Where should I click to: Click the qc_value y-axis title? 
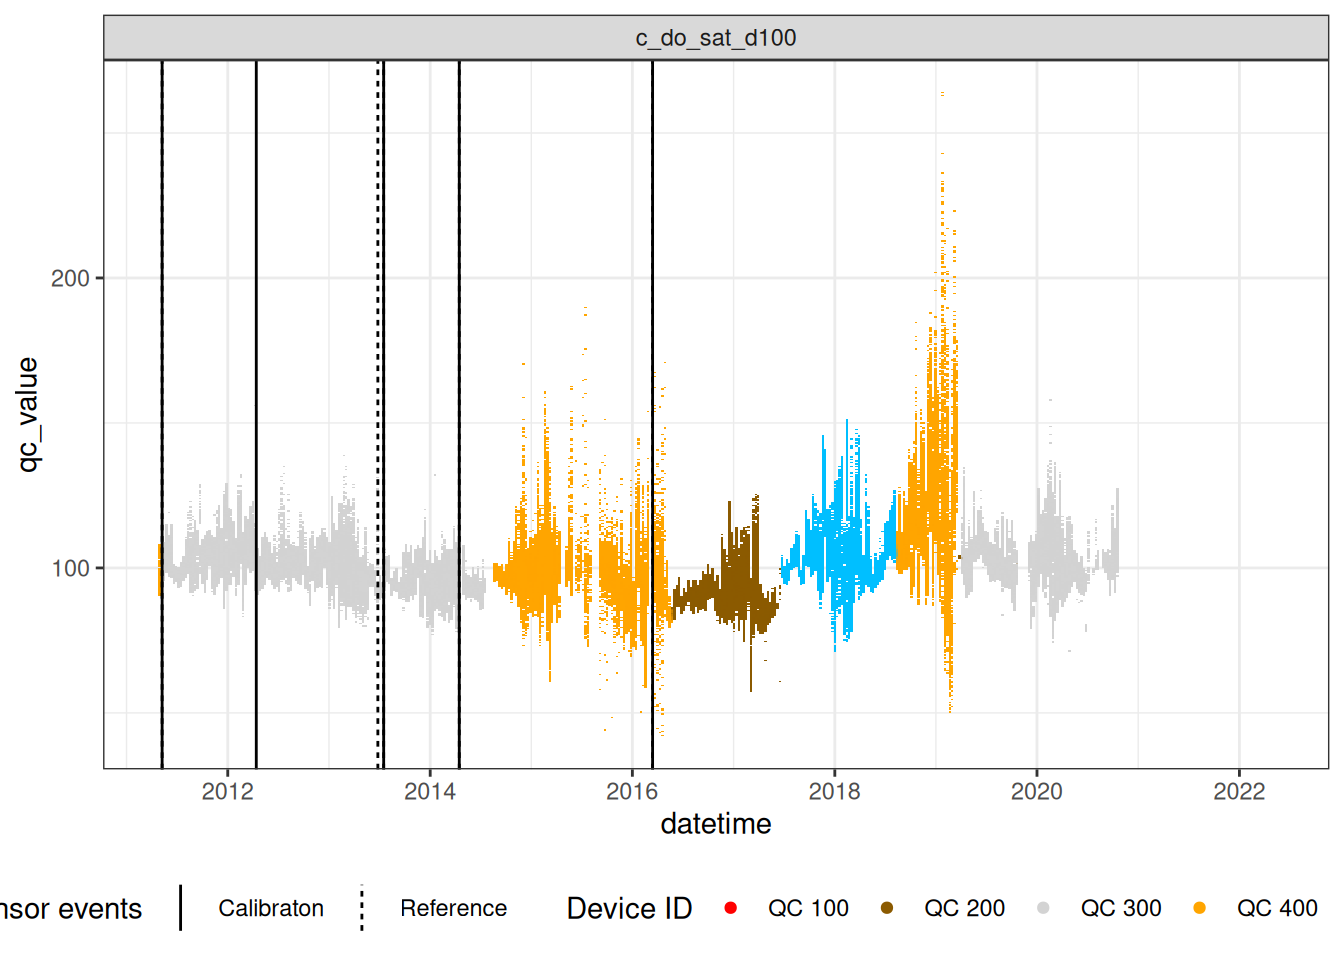click(28, 414)
